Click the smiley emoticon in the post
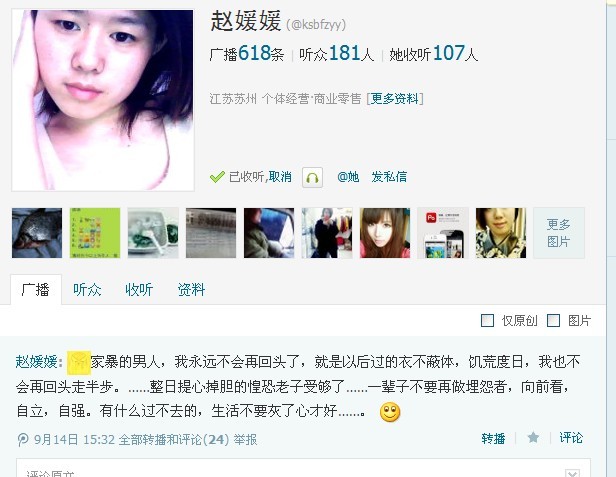This screenshot has width=616, height=477. pos(390,412)
